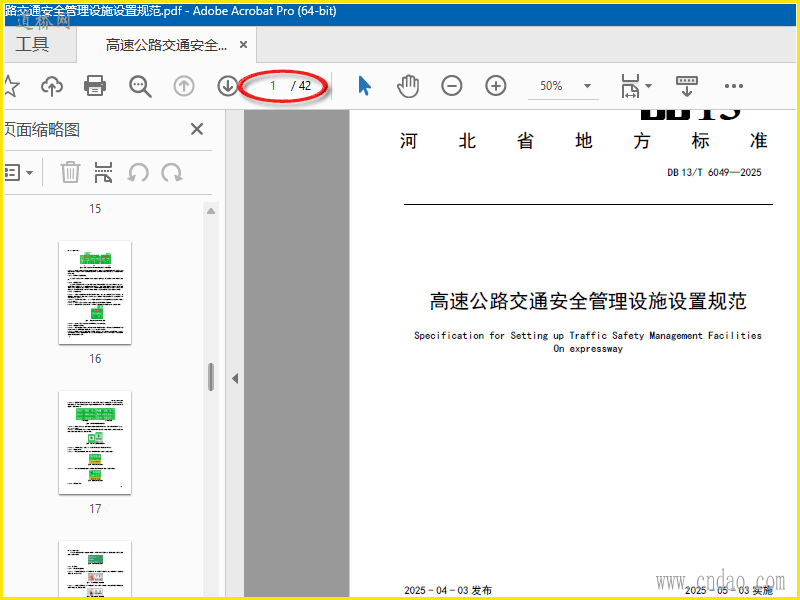The height and width of the screenshot is (600, 800).
Task: Select the hand pan tool
Action: [x=408, y=86]
